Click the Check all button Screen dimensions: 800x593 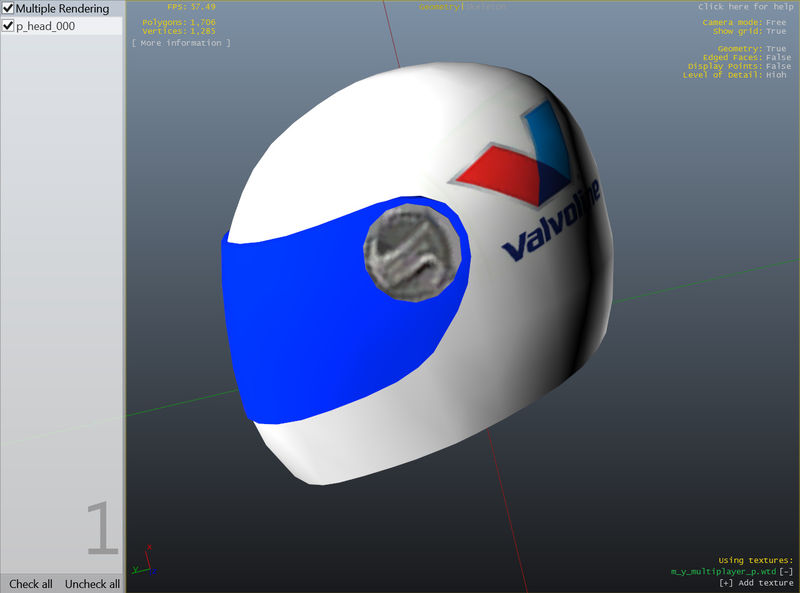pyautogui.click(x=31, y=584)
